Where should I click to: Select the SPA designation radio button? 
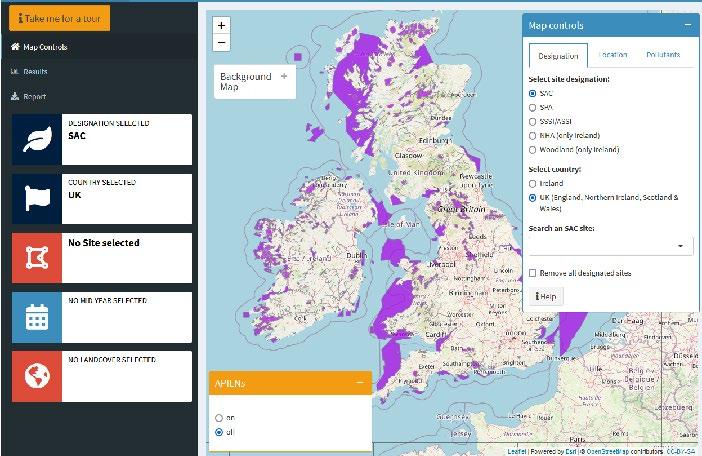point(533,107)
